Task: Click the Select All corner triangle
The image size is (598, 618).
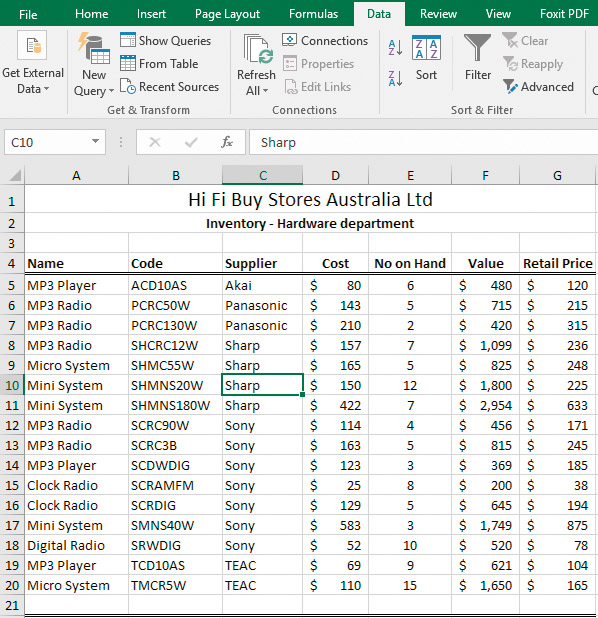Action: 14,175
